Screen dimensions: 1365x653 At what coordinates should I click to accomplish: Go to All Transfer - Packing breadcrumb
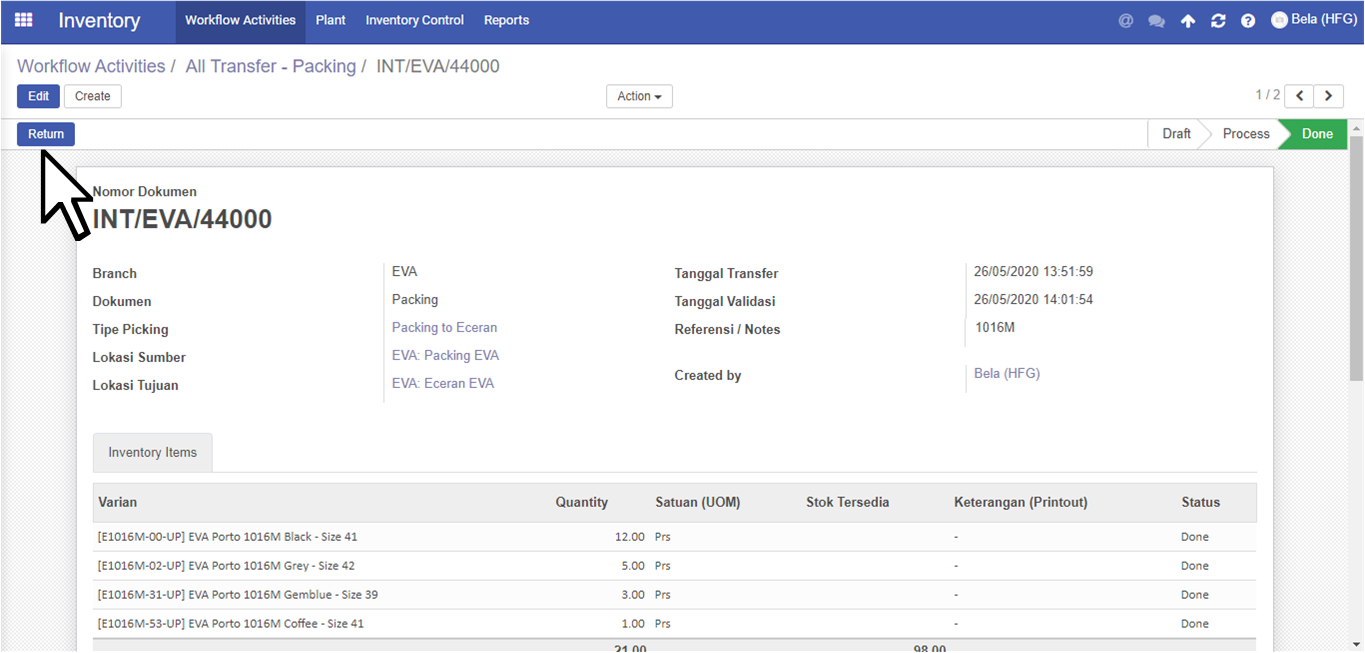pyautogui.click(x=270, y=66)
